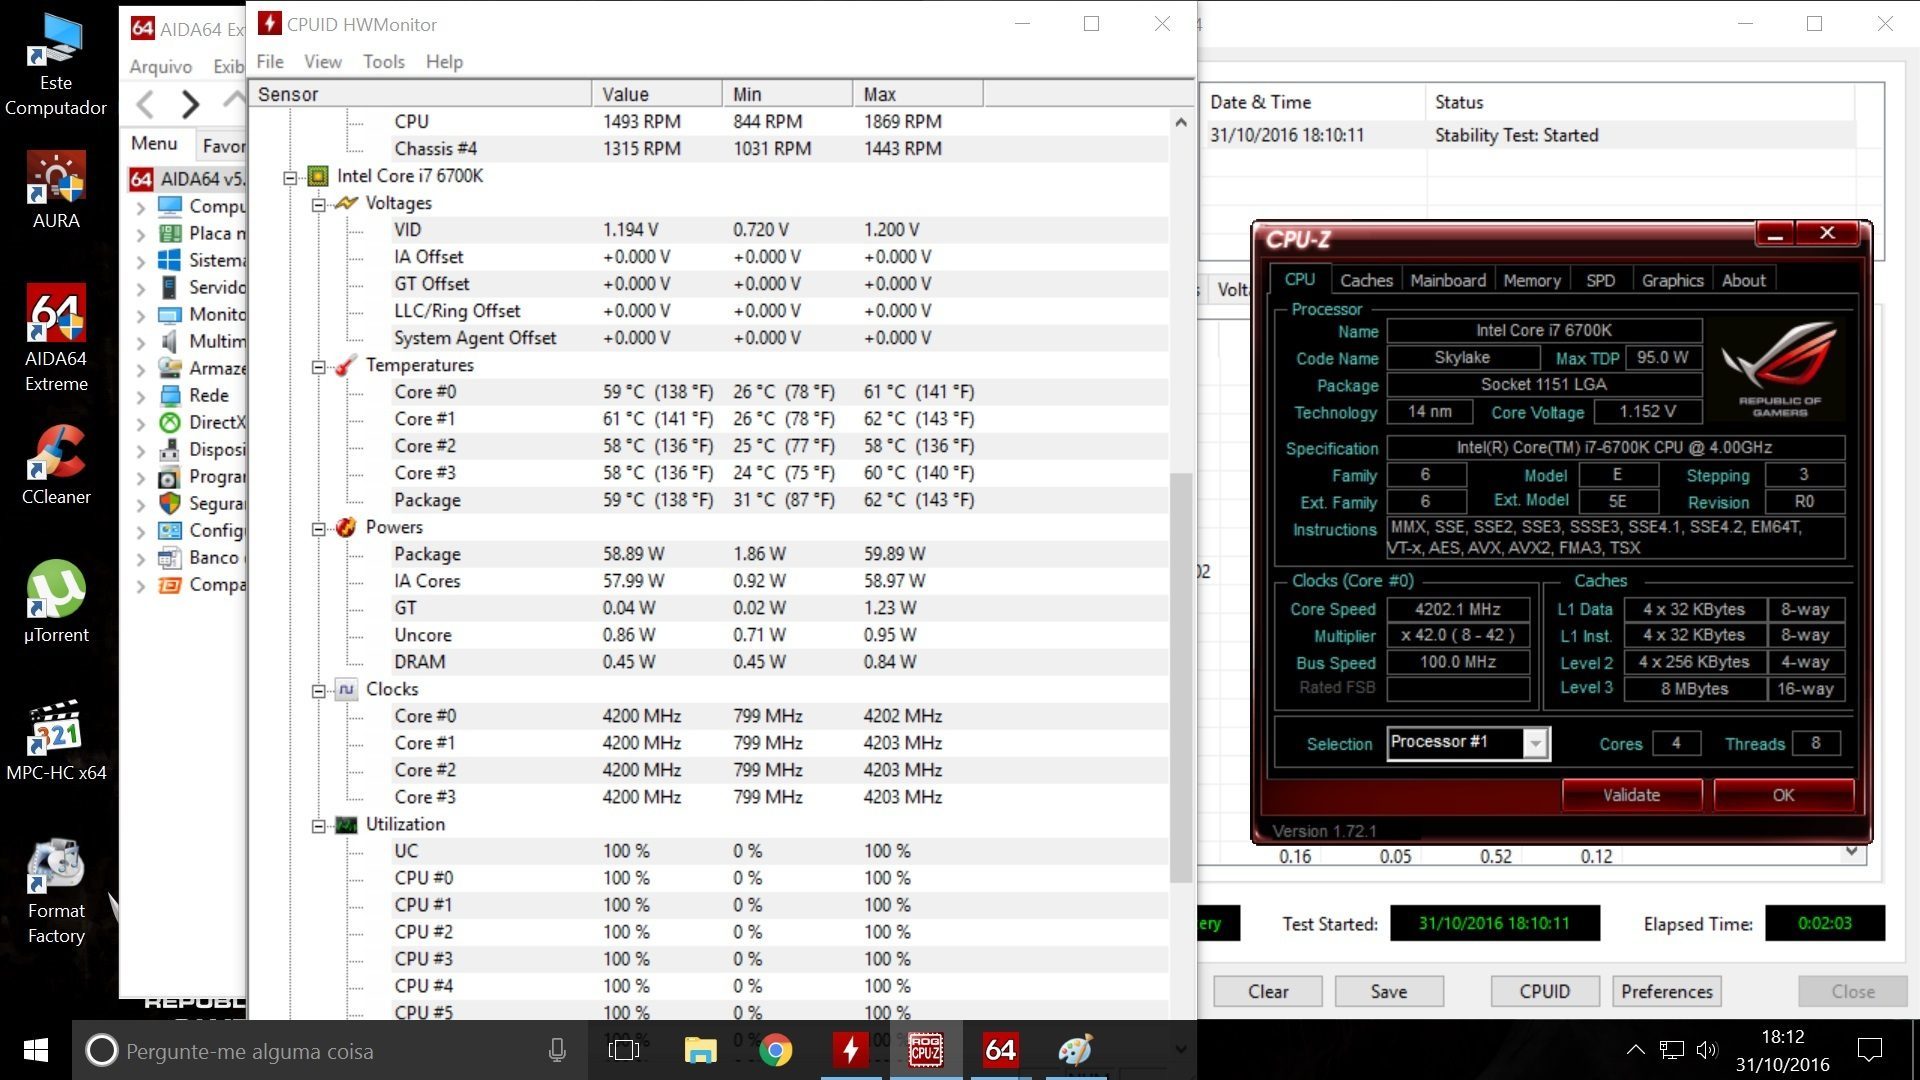Collapse the Clocks tree node
The width and height of the screenshot is (1920, 1080).
[318, 690]
